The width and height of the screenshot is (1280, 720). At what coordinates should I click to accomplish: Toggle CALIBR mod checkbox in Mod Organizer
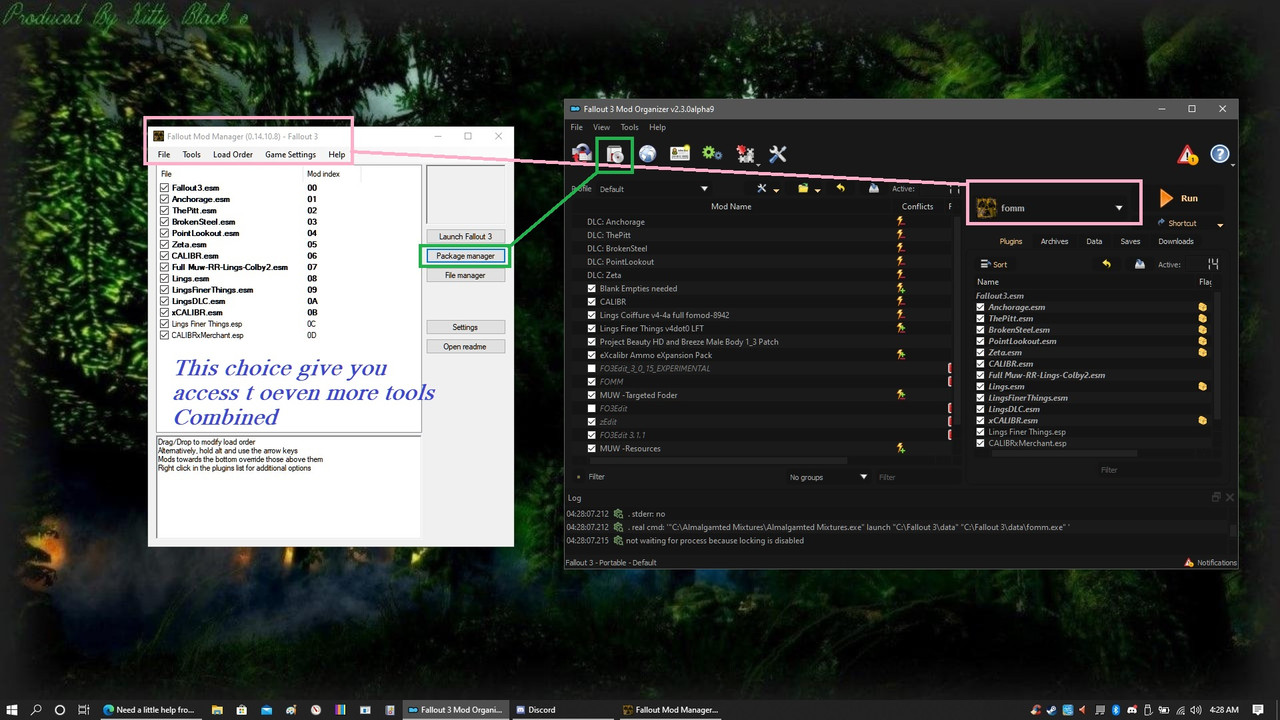[x=592, y=302]
